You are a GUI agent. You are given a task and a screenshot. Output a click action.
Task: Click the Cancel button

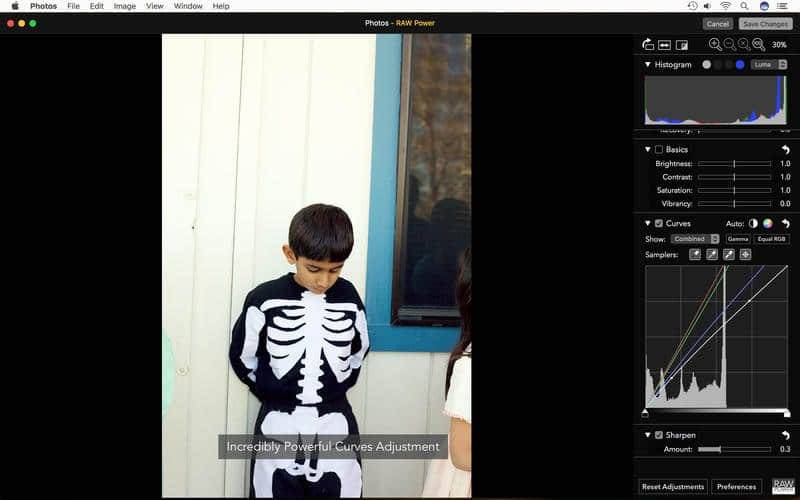pyautogui.click(x=718, y=23)
